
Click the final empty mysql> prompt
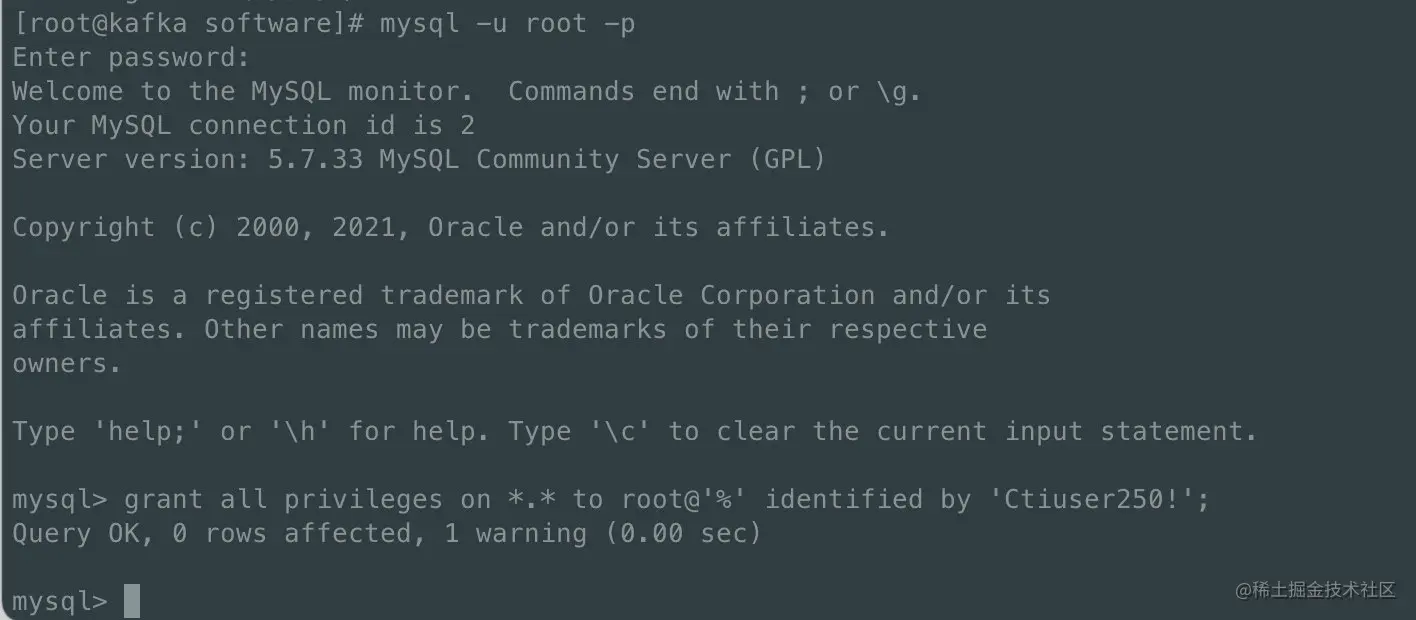click(x=59, y=601)
